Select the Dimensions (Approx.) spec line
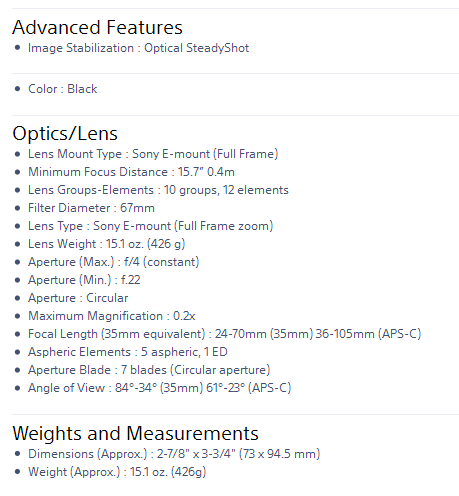 click(x=174, y=454)
